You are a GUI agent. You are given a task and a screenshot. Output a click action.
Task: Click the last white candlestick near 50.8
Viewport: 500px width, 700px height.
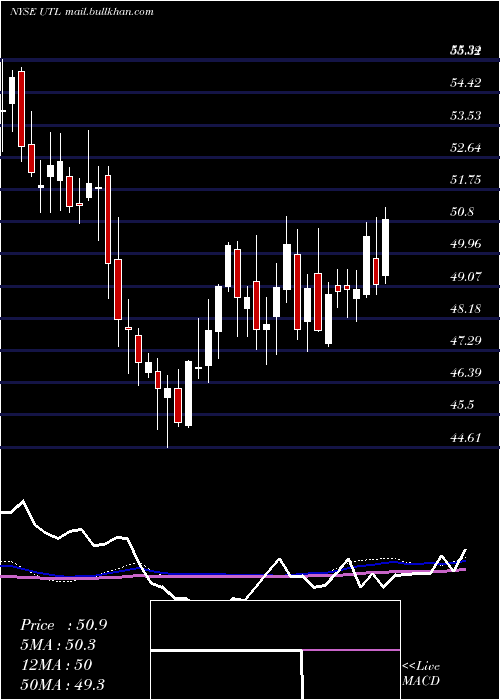pyautogui.click(x=385, y=246)
